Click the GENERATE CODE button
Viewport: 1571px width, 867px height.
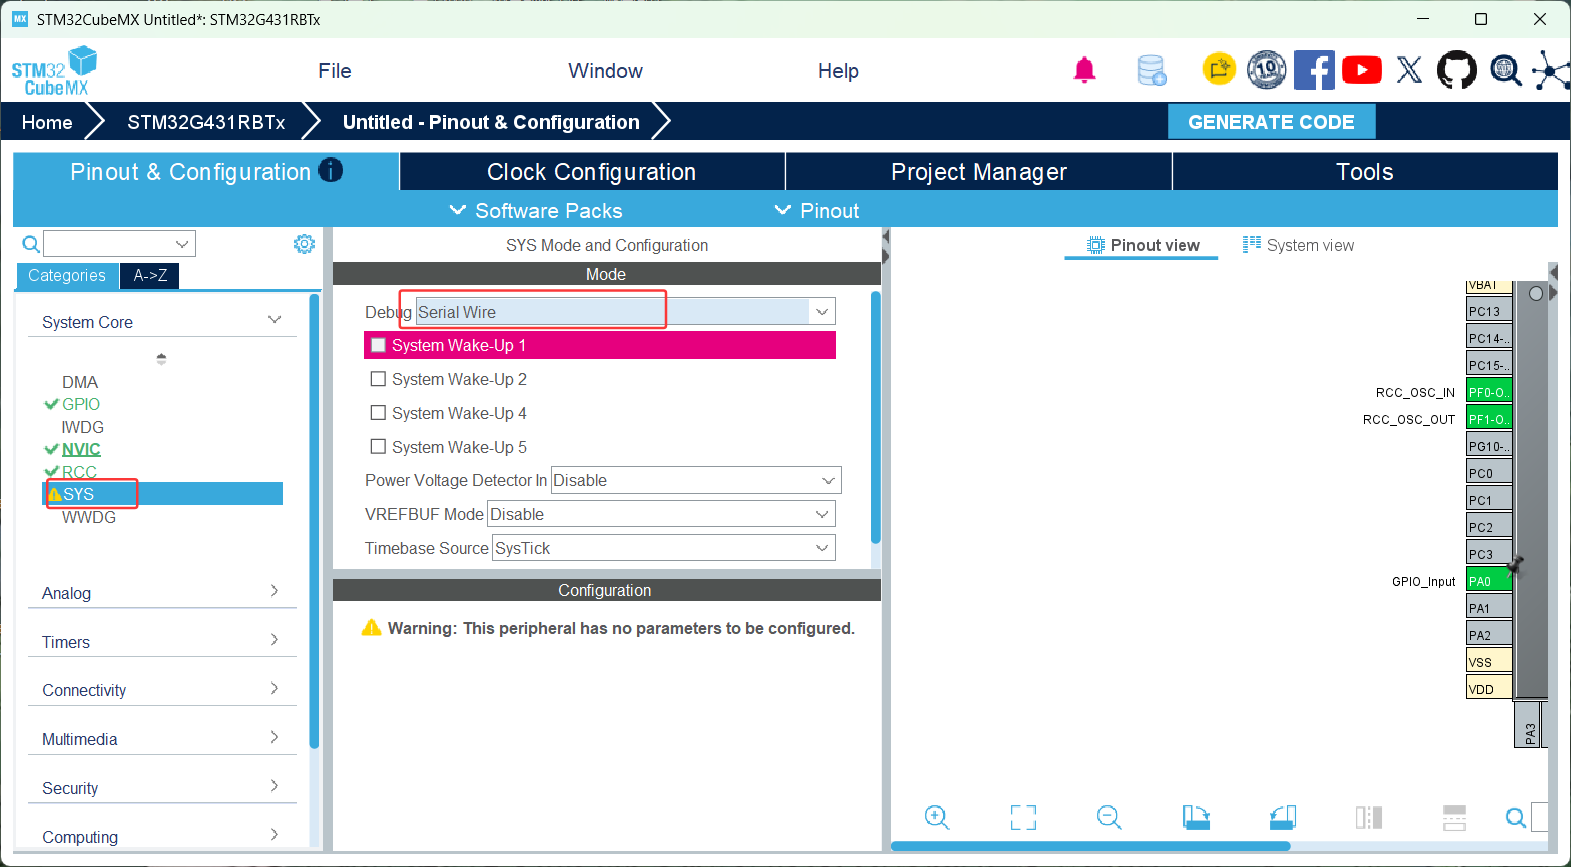click(1271, 122)
